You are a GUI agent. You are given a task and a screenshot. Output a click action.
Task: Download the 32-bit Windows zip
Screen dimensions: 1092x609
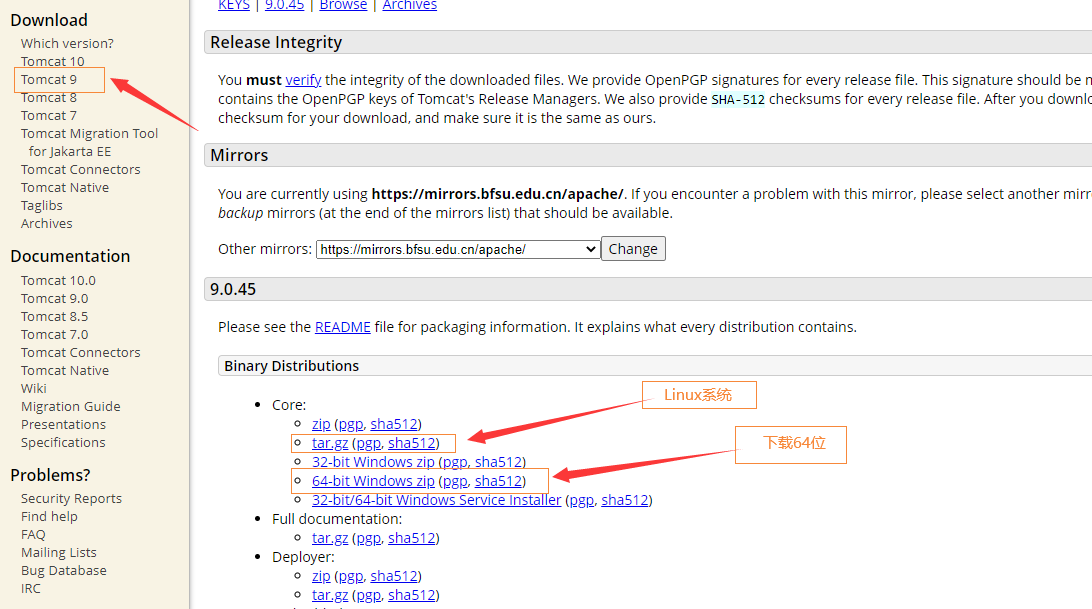click(373, 462)
